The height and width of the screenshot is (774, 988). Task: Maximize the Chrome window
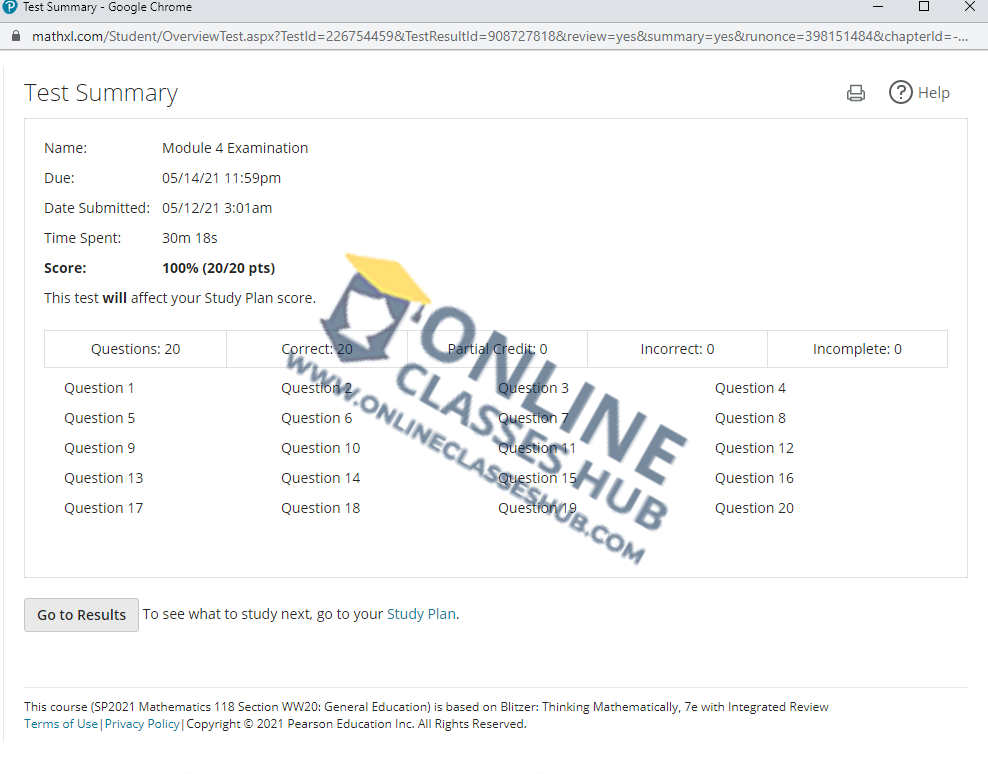pos(923,7)
